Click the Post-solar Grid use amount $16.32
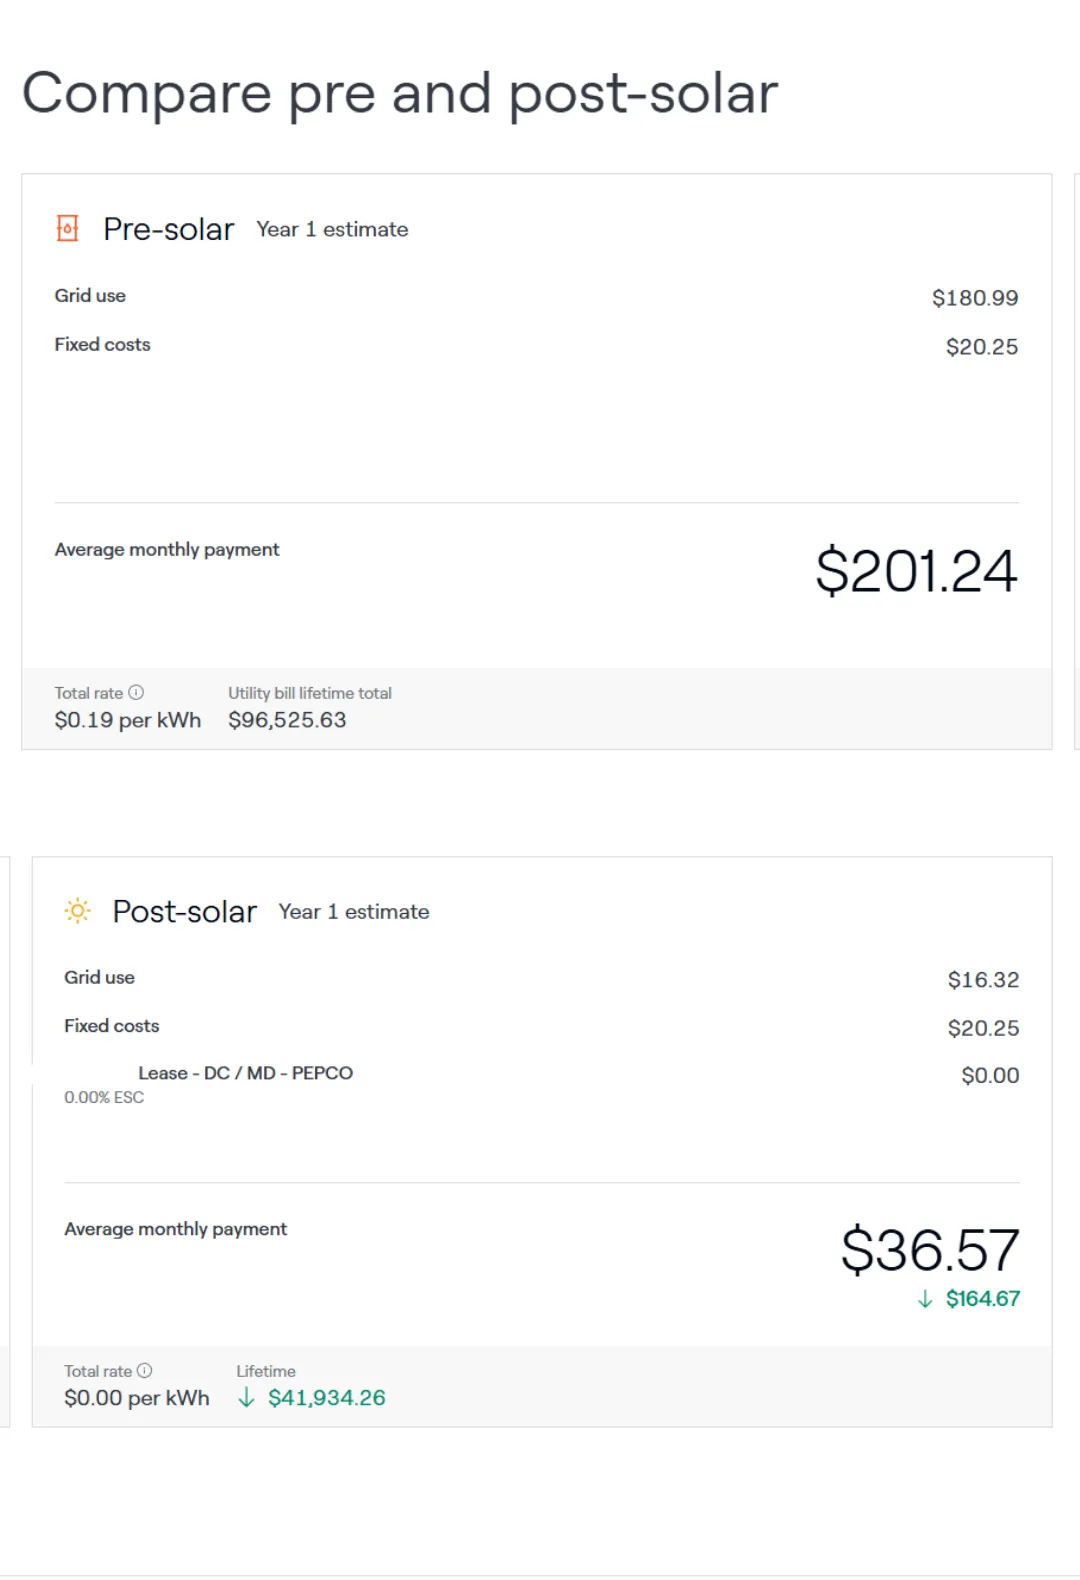Viewport: 1080px width, 1580px height. (x=983, y=980)
